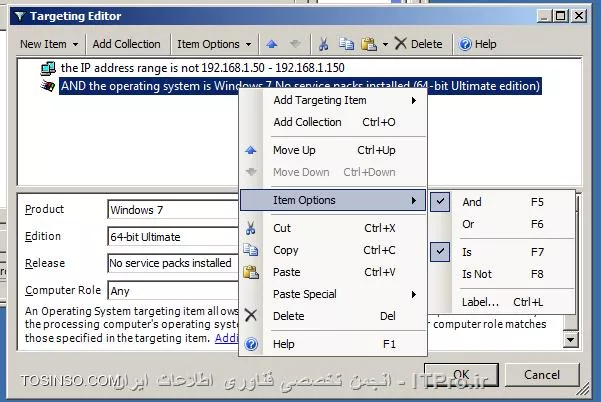Click the Edition field label
The height and width of the screenshot is (402, 601).
43,236
